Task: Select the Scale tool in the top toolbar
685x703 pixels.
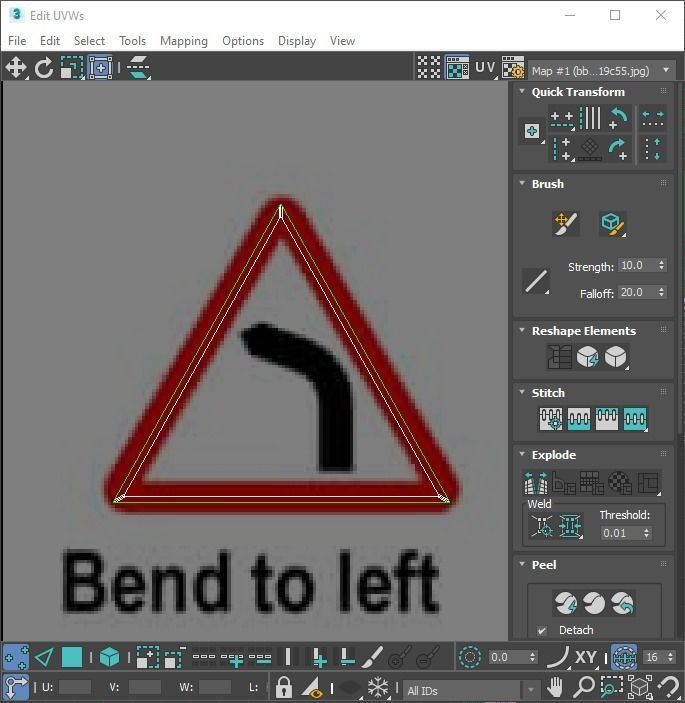Action: click(x=72, y=68)
